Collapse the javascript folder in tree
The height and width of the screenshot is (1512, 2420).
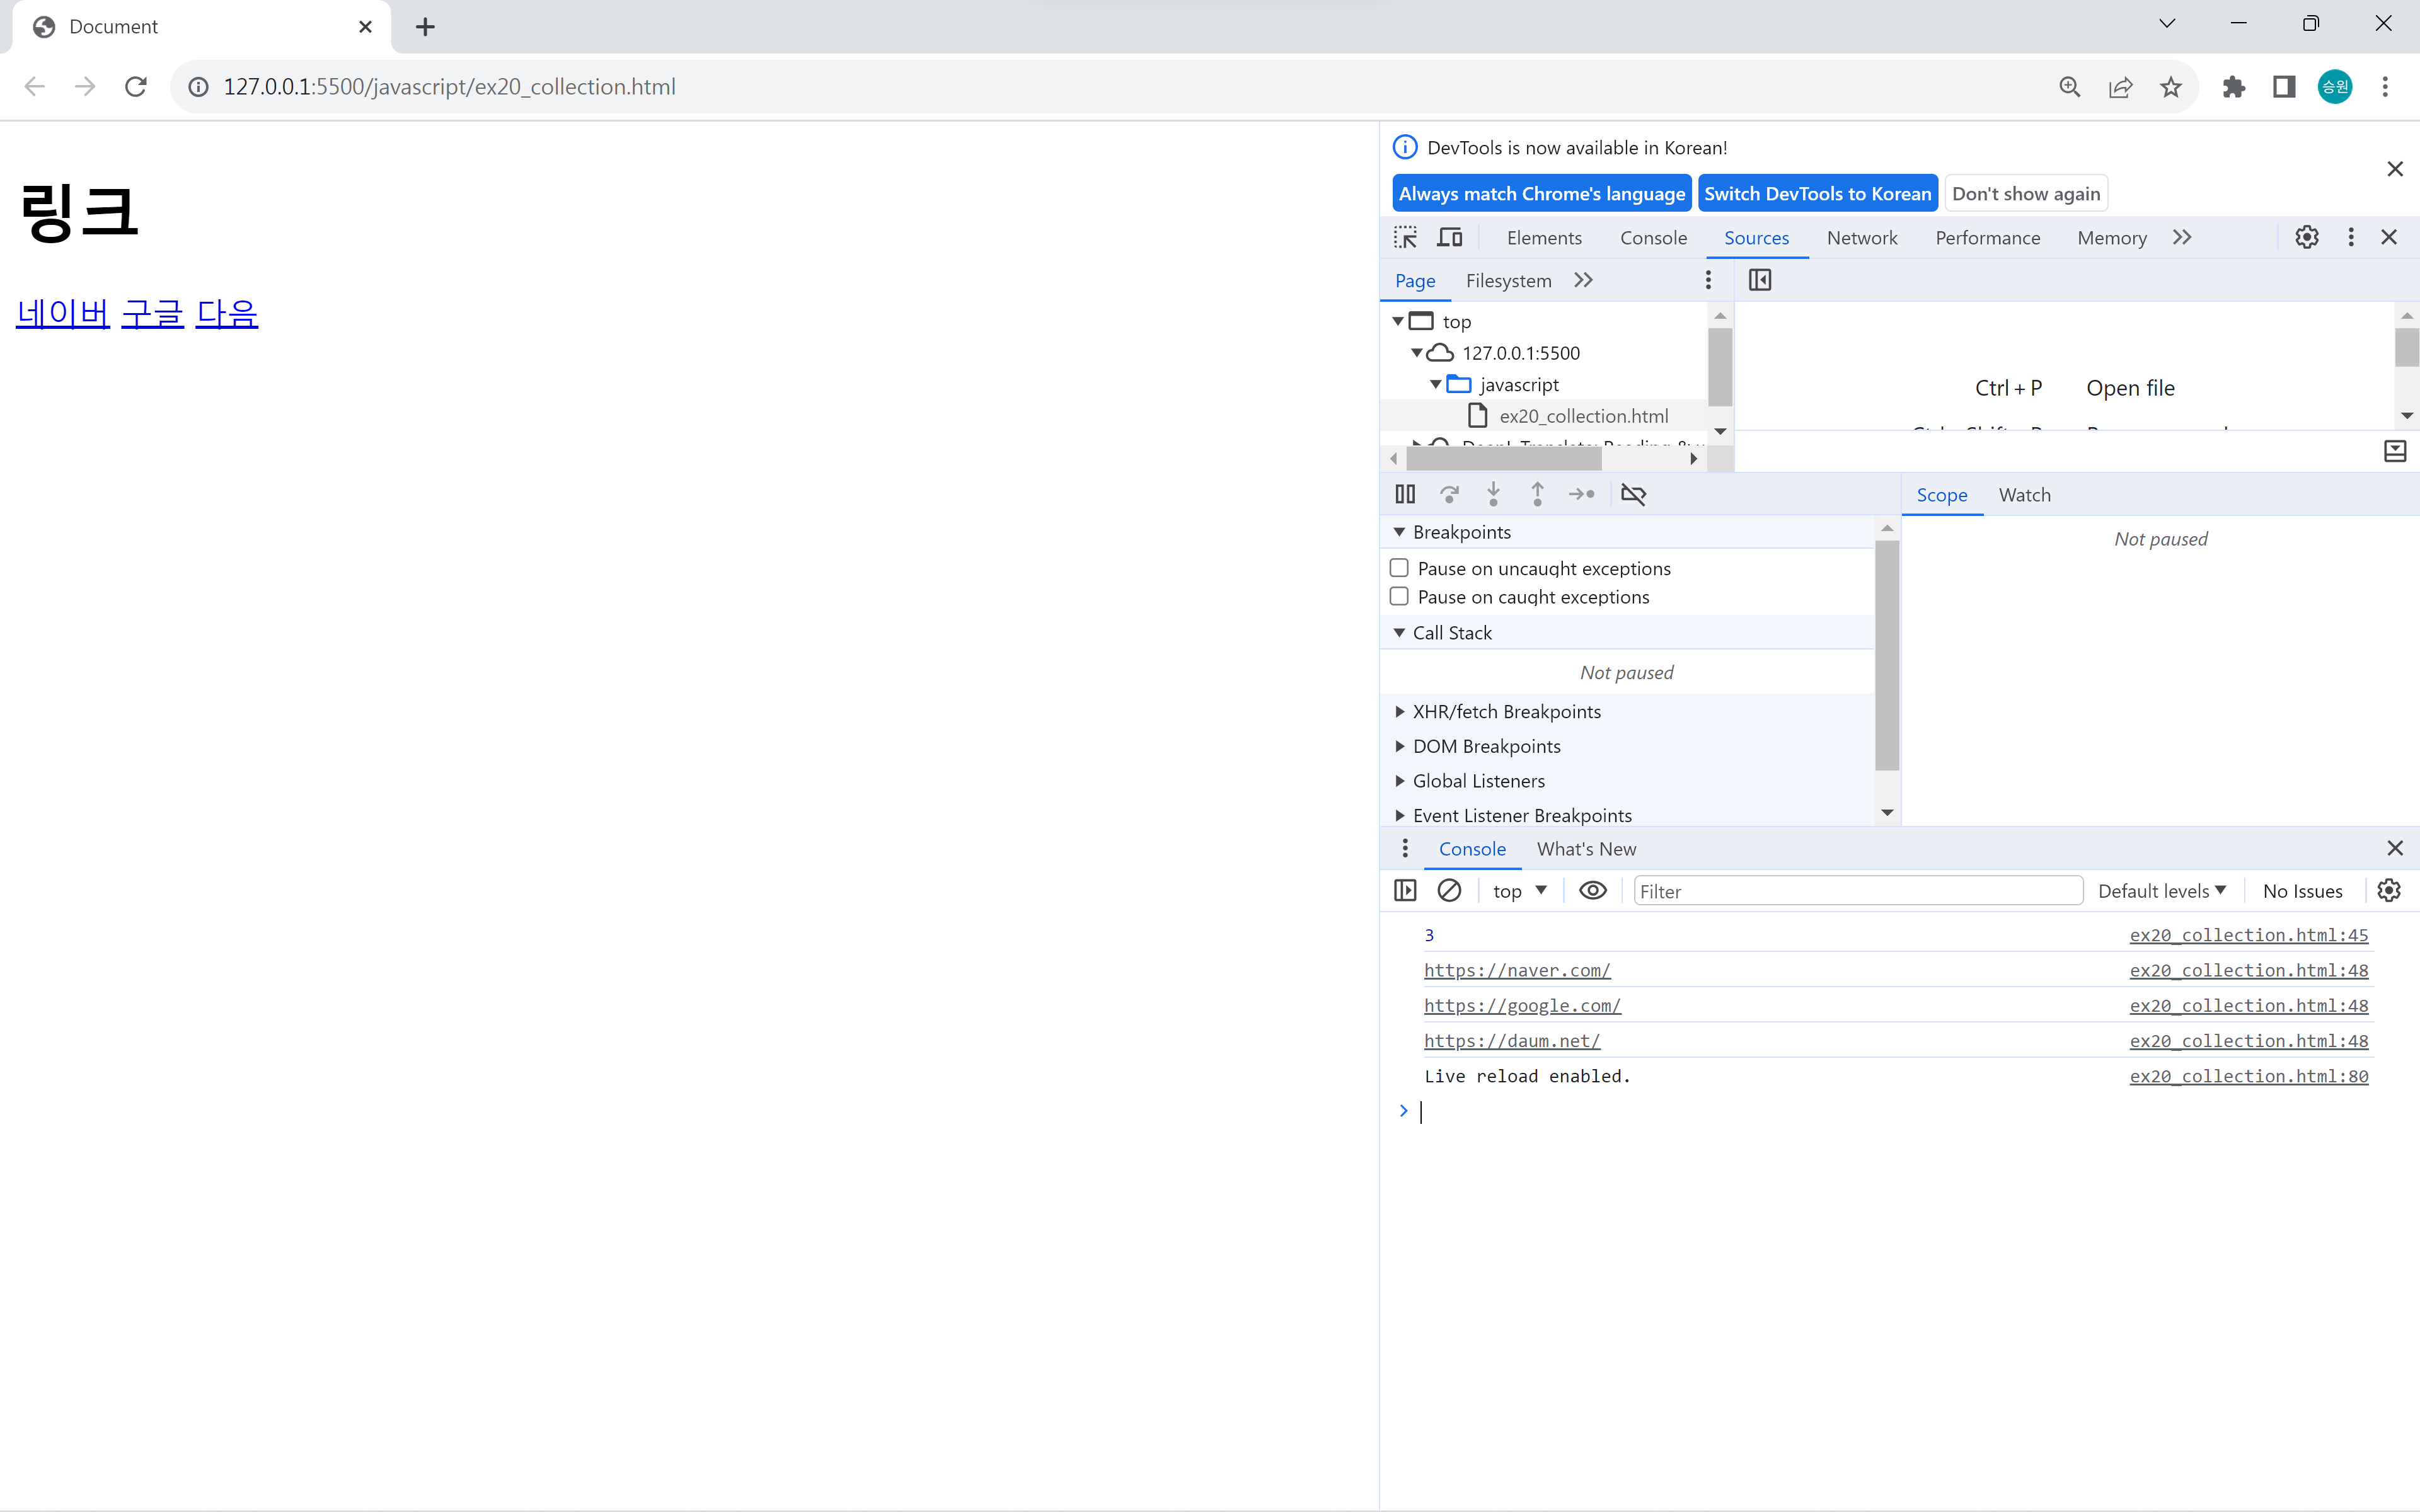1436,385
